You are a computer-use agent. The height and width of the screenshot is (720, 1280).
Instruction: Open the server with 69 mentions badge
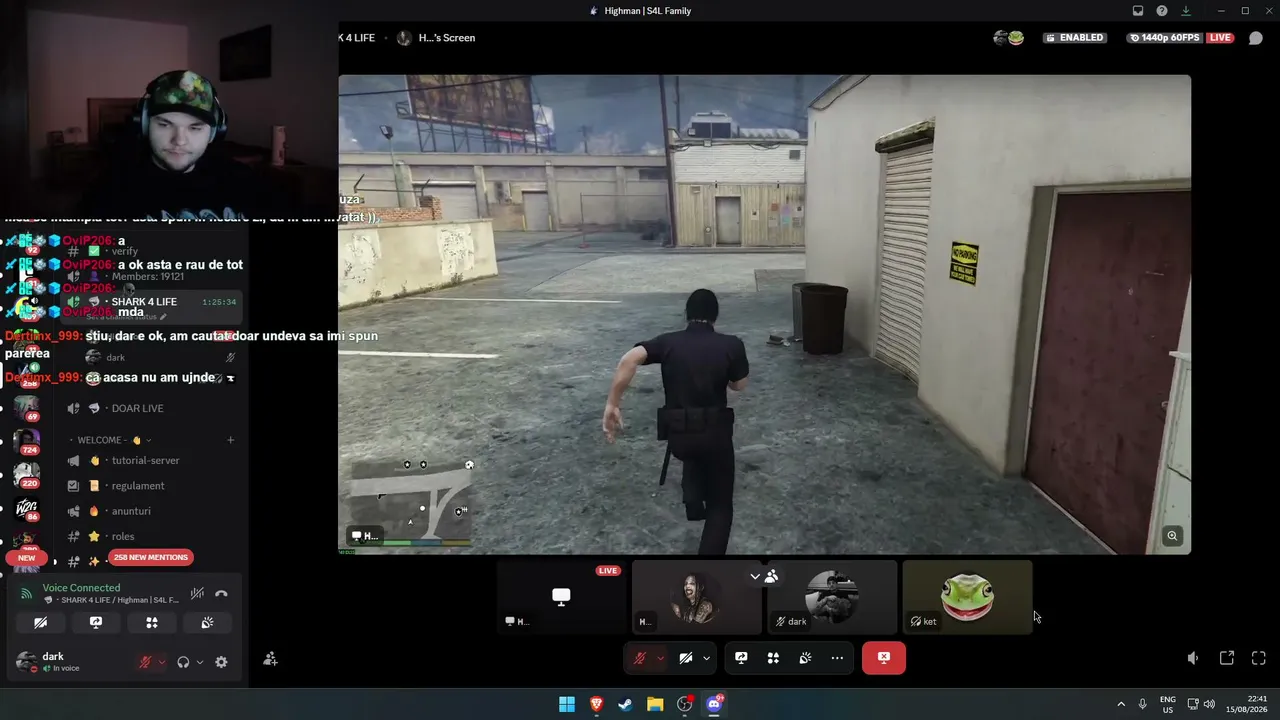[27, 408]
